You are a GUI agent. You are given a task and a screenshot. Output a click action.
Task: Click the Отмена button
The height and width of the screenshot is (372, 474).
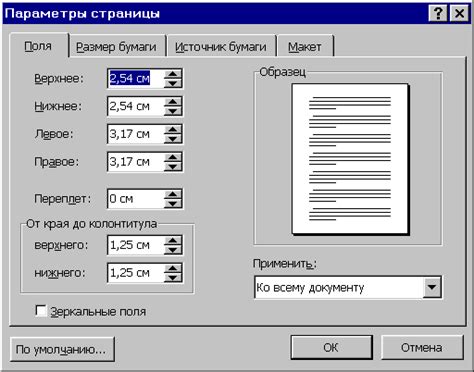422,347
